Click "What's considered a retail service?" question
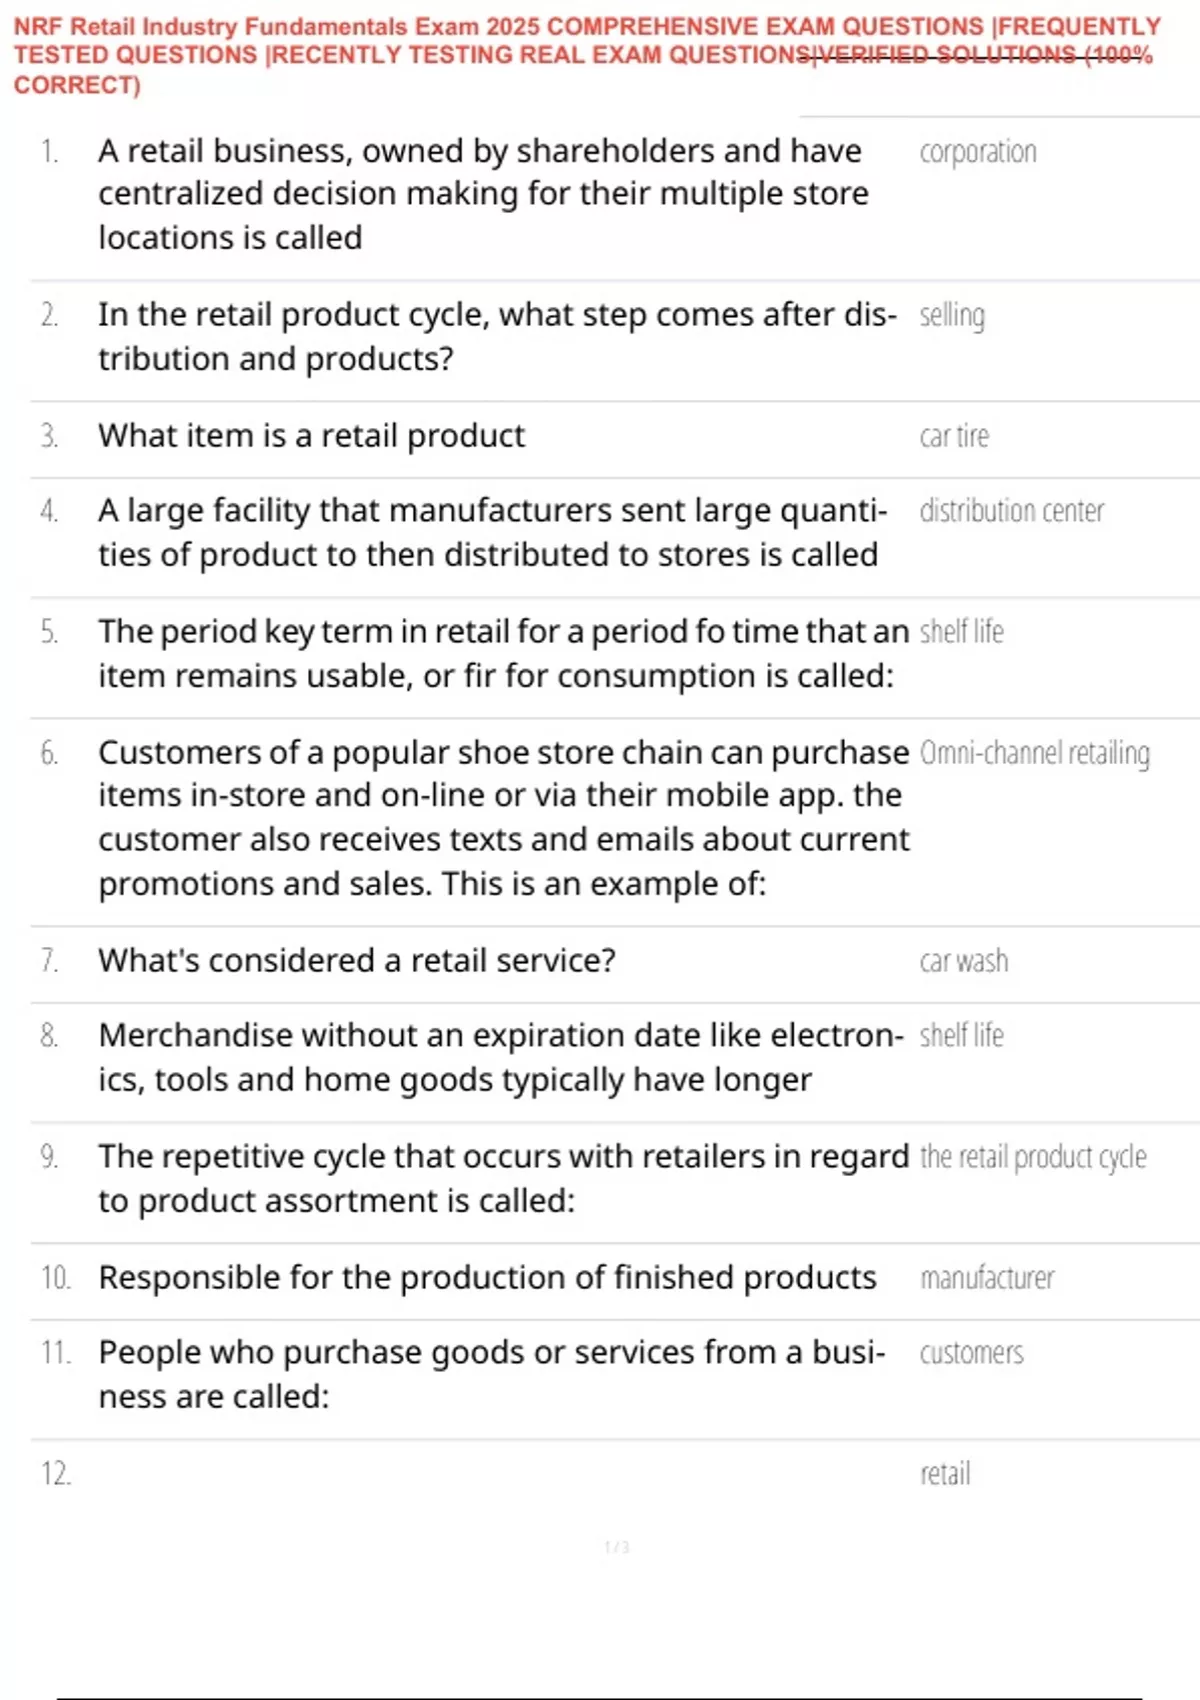 [x=356, y=961]
